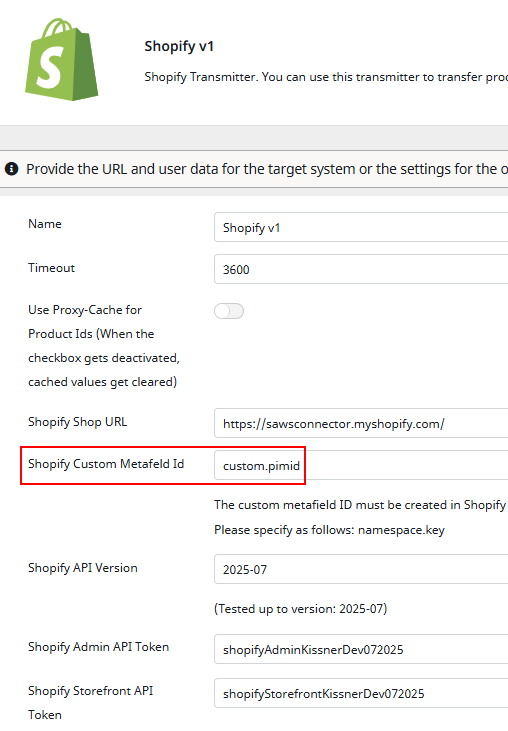This screenshot has height=731, width=508.
Task: Click the Shopify API Version label
Action: 83,568
